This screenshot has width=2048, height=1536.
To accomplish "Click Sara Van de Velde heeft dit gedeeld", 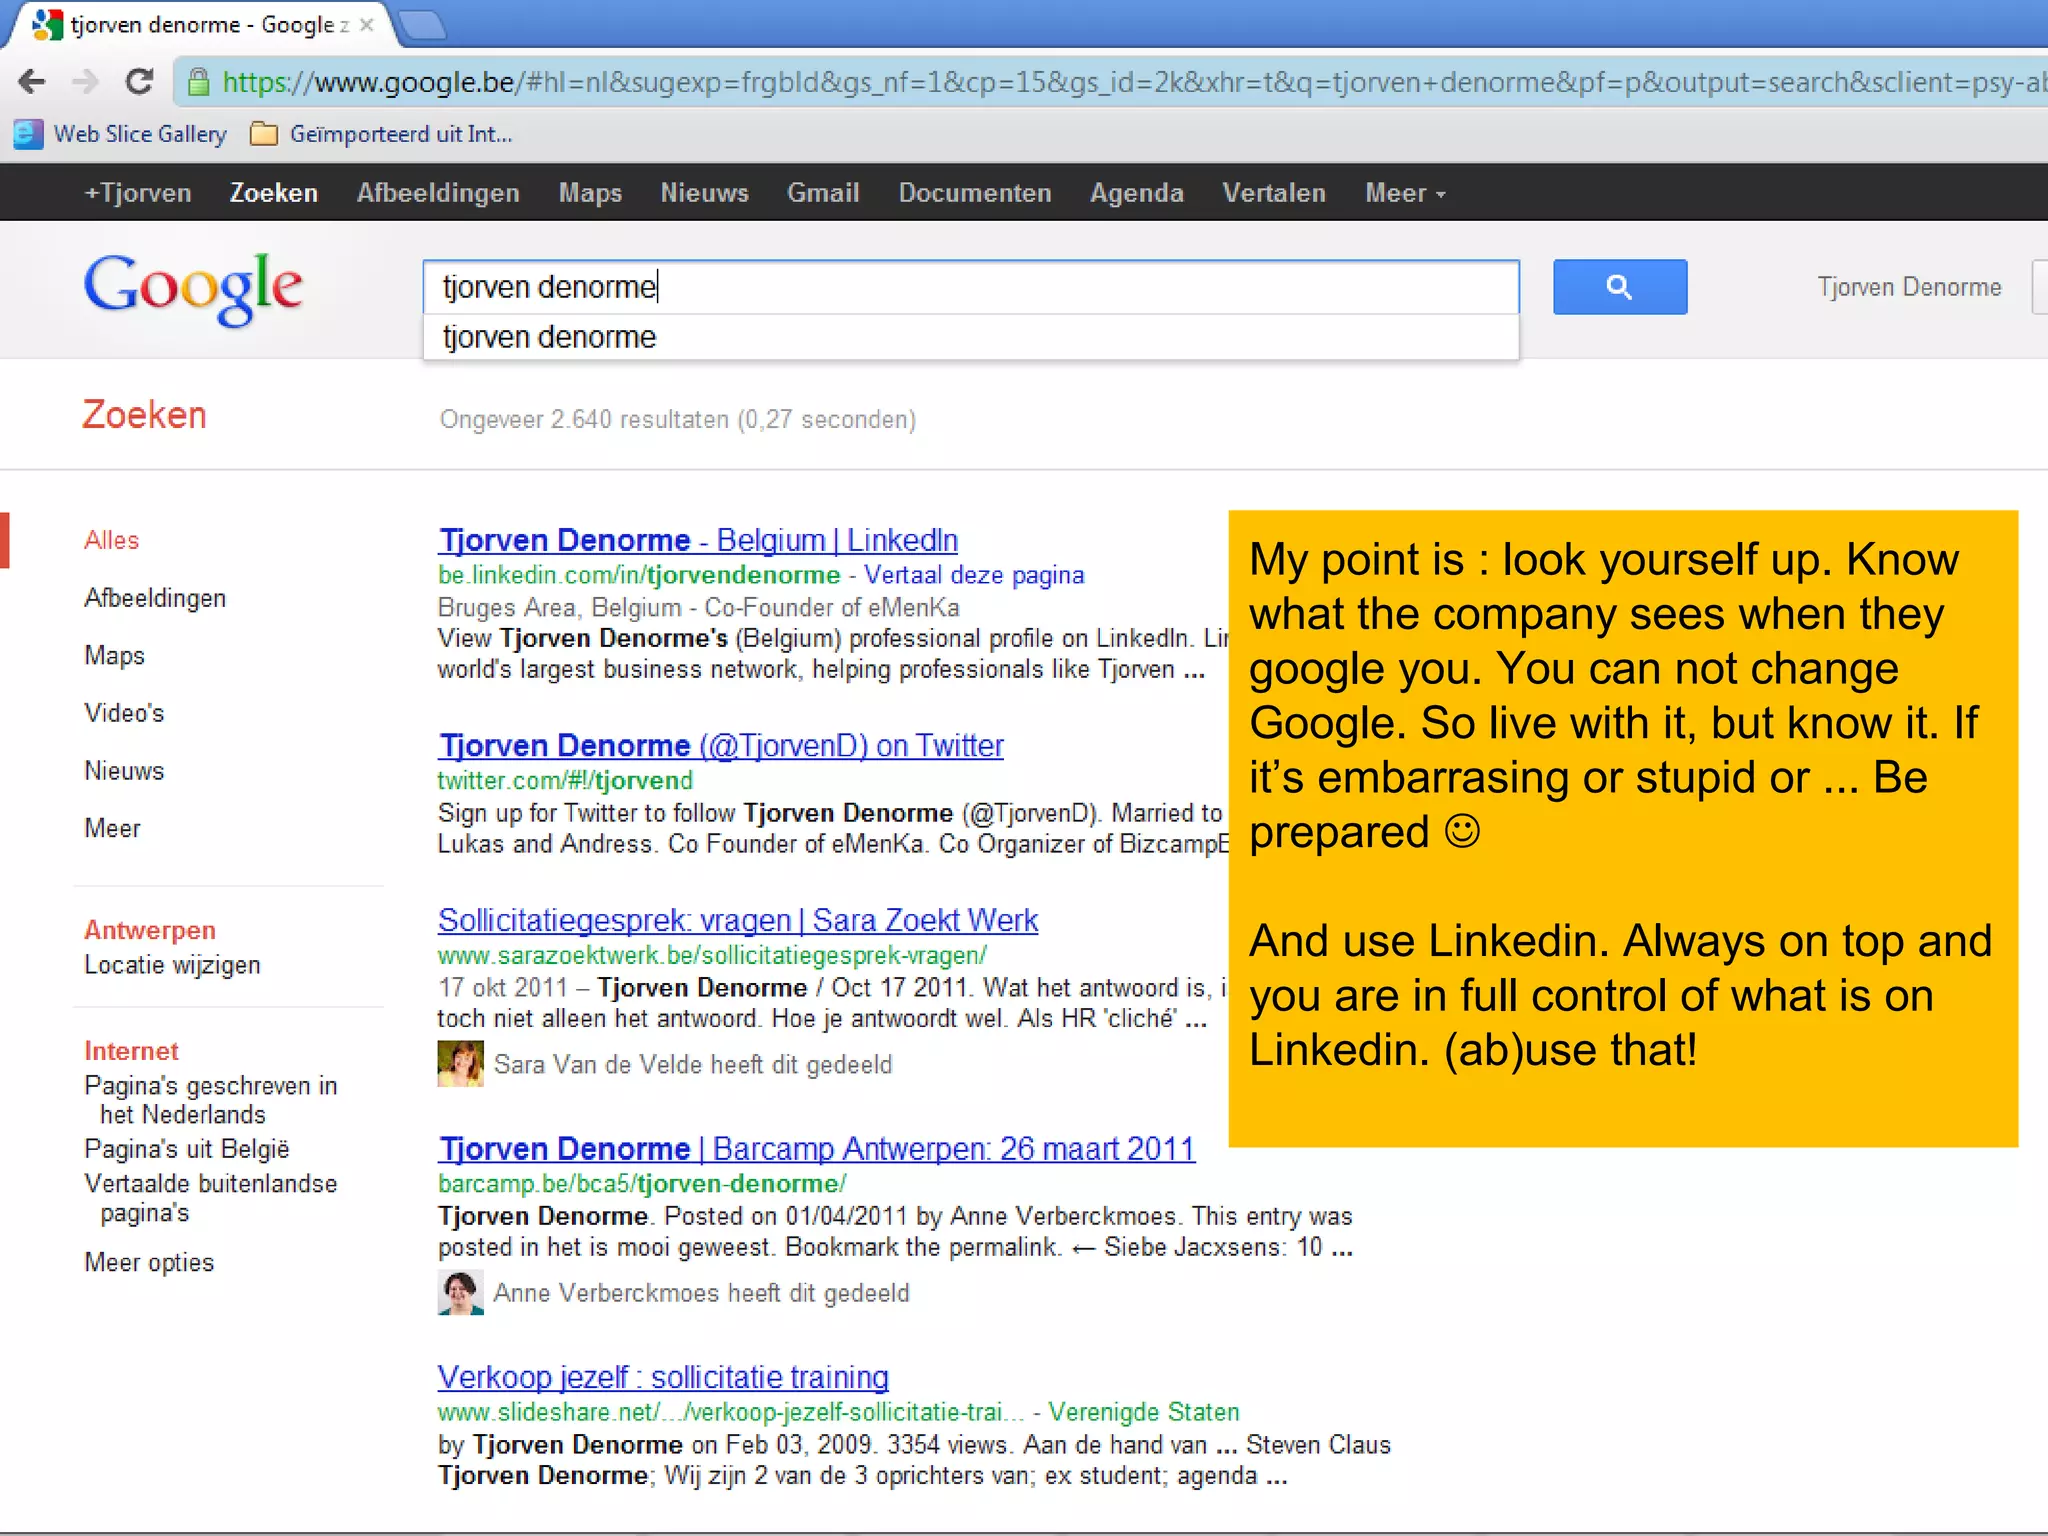I will coord(693,1065).
